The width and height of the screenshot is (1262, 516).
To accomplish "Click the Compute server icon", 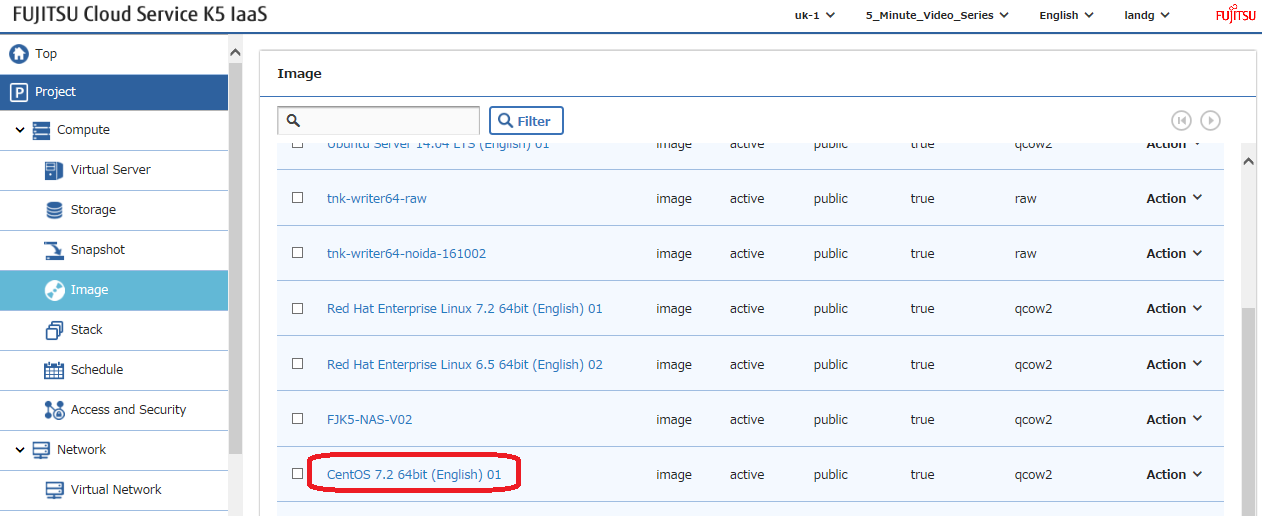I will point(41,130).
